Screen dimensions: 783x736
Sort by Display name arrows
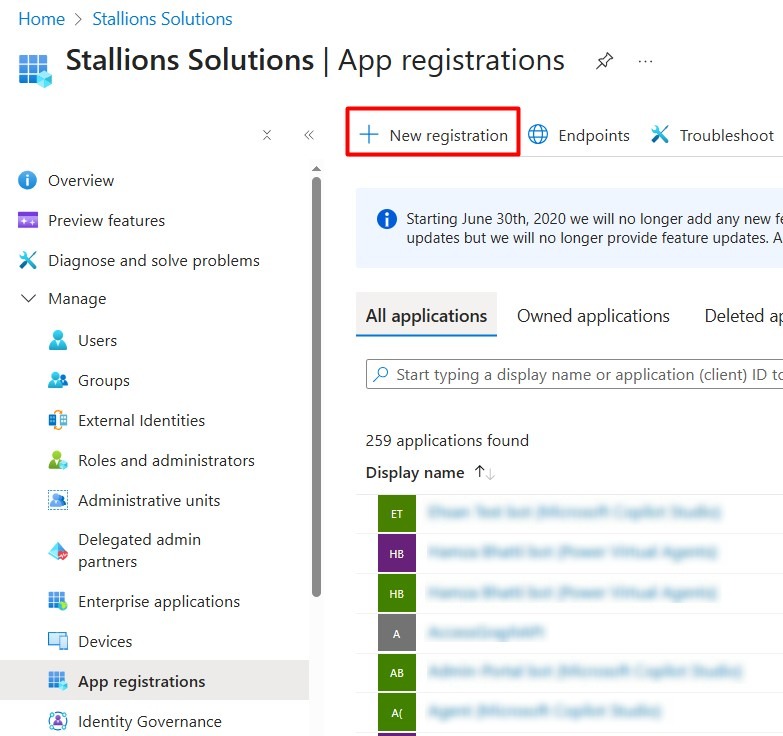click(485, 472)
